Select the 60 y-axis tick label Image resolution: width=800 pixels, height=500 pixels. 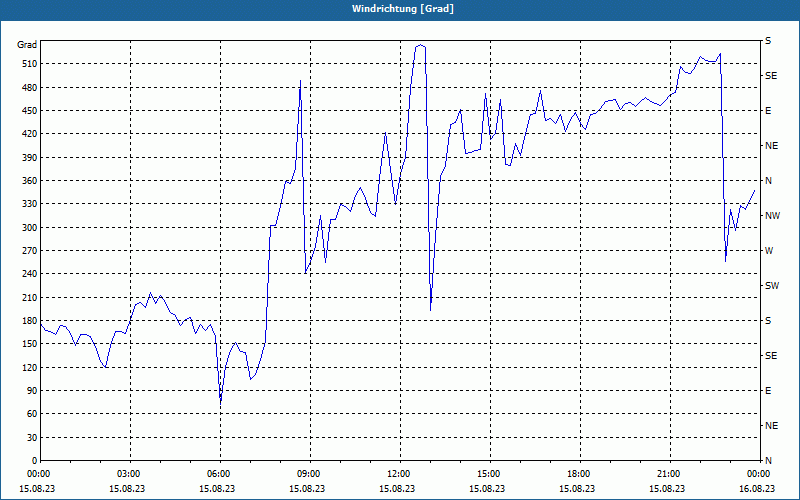(31, 414)
